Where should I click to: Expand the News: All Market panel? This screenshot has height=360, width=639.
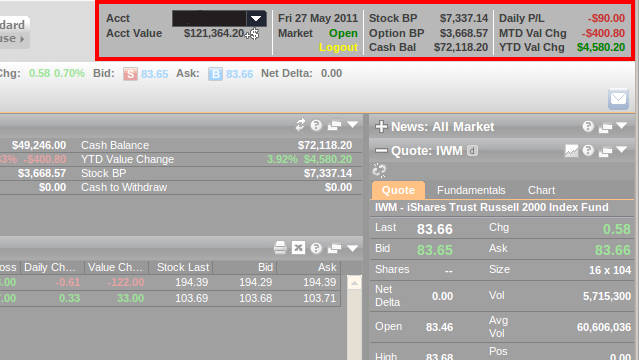pyautogui.click(x=381, y=127)
